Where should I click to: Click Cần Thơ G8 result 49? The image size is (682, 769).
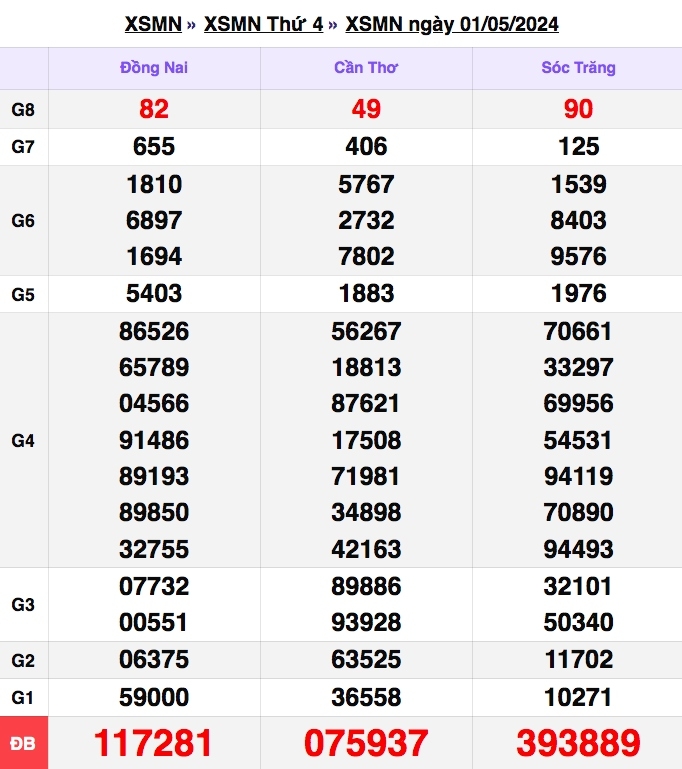pos(366,109)
